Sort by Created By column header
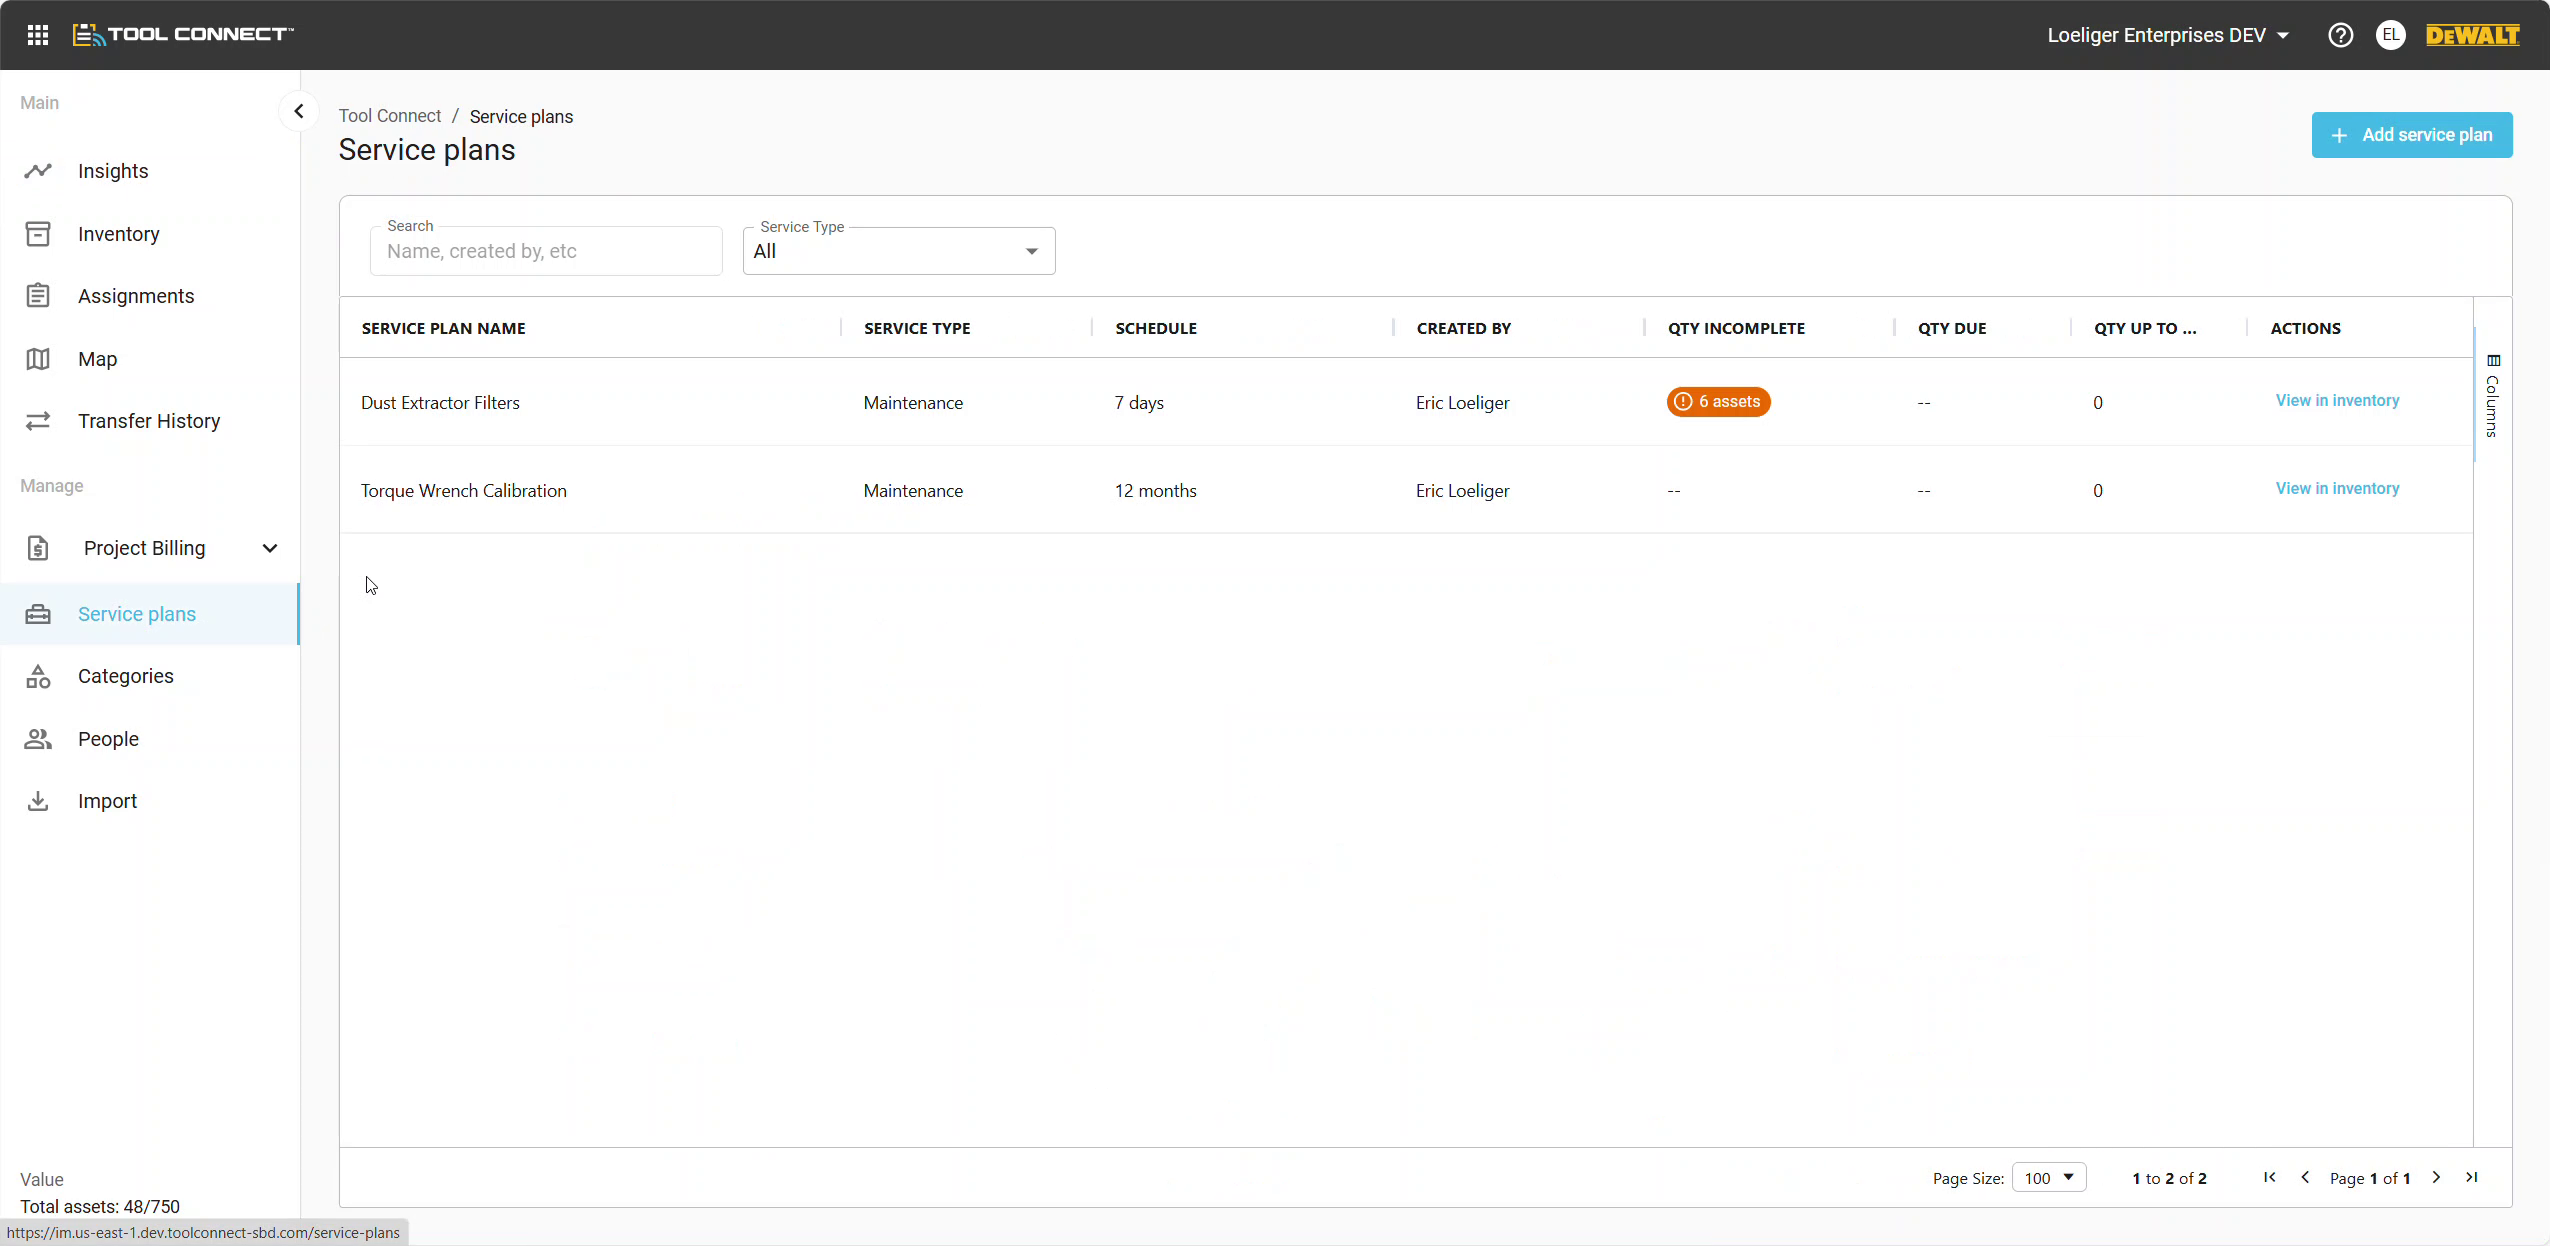 (x=1464, y=328)
